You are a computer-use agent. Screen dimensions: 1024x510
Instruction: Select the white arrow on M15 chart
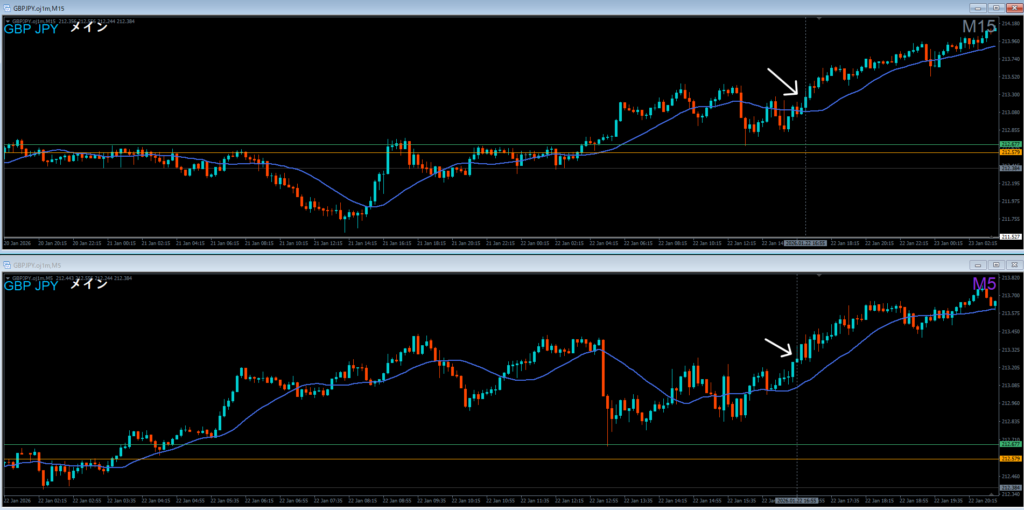coord(782,82)
